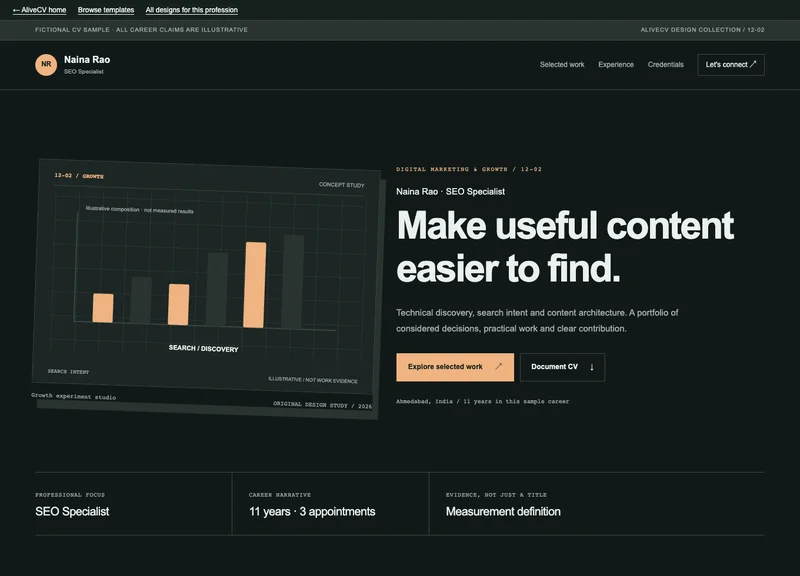The height and width of the screenshot is (576, 800).
Task: Click the arrow icon in Let's connect
Action: pyautogui.click(x=753, y=64)
